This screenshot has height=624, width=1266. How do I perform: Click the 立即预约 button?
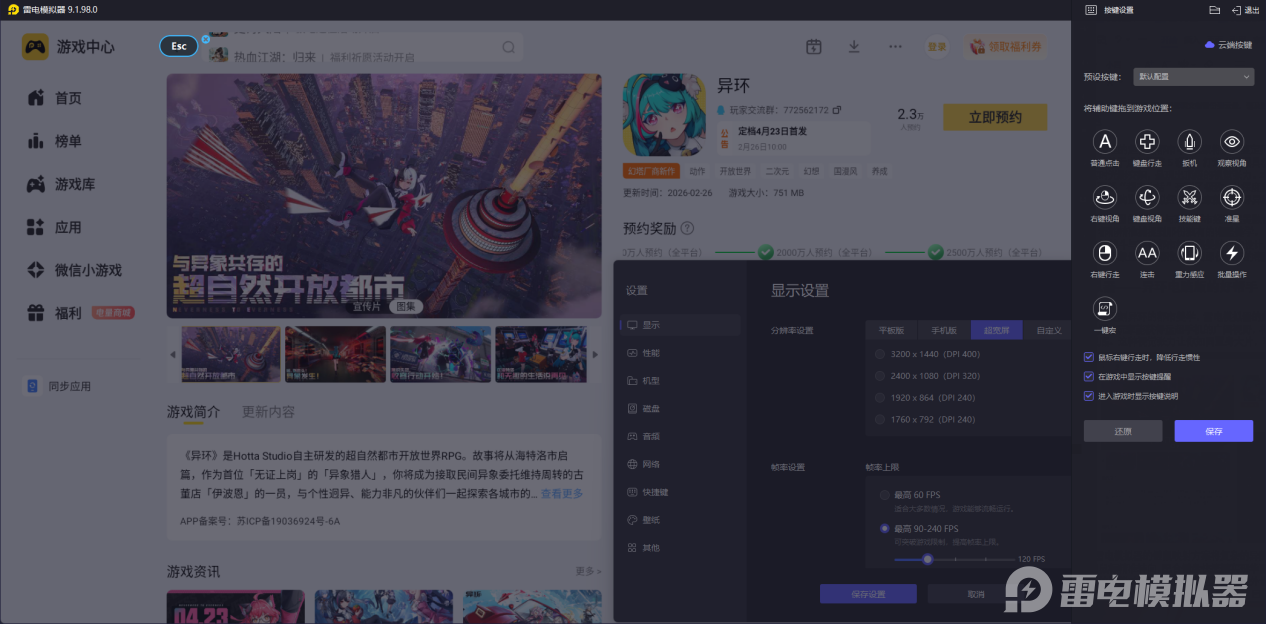pos(995,117)
